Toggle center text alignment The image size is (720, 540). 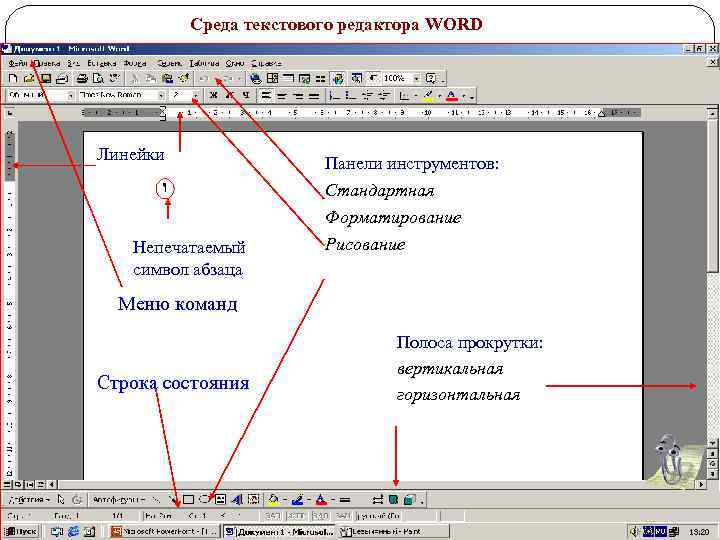tap(282, 96)
